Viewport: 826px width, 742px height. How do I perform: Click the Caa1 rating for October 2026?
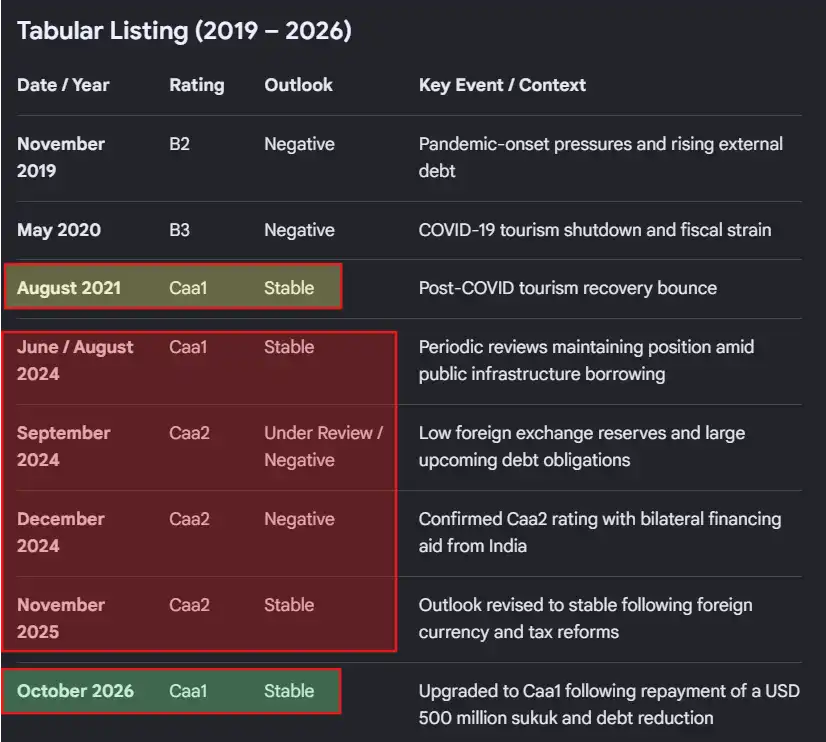coord(188,690)
